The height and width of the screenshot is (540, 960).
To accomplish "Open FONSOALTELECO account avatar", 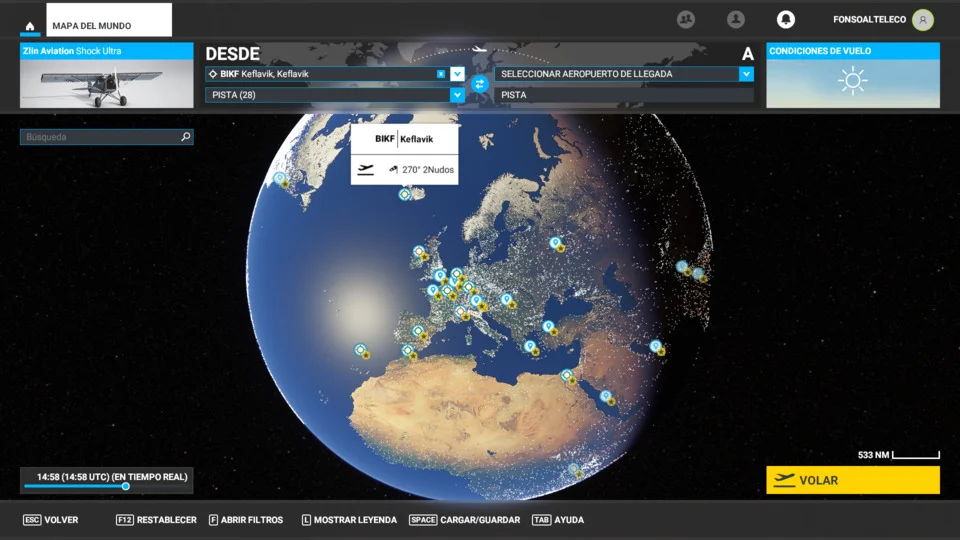I will 923,20.
